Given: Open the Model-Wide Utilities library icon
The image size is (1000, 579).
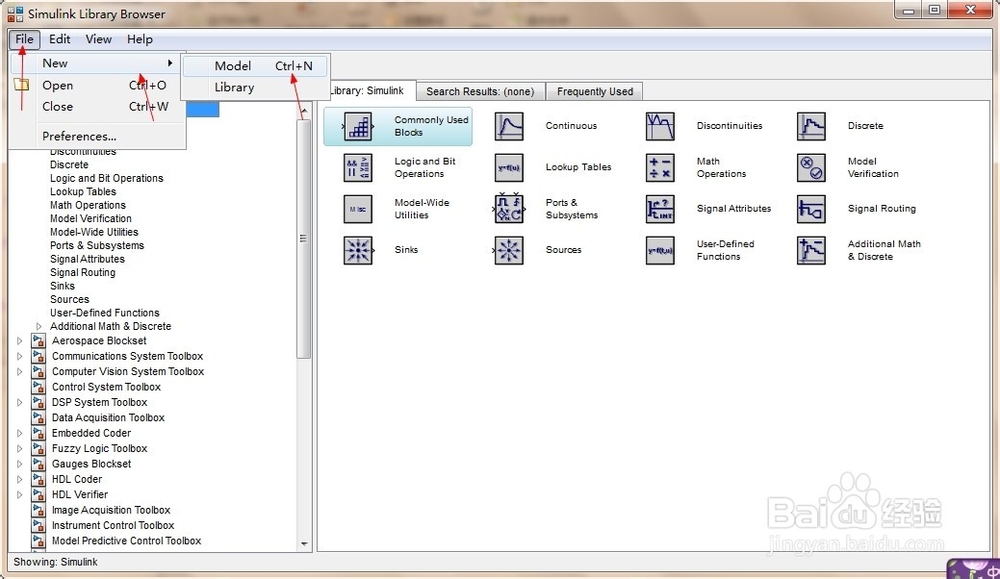Looking at the screenshot, I should tap(358, 209).
